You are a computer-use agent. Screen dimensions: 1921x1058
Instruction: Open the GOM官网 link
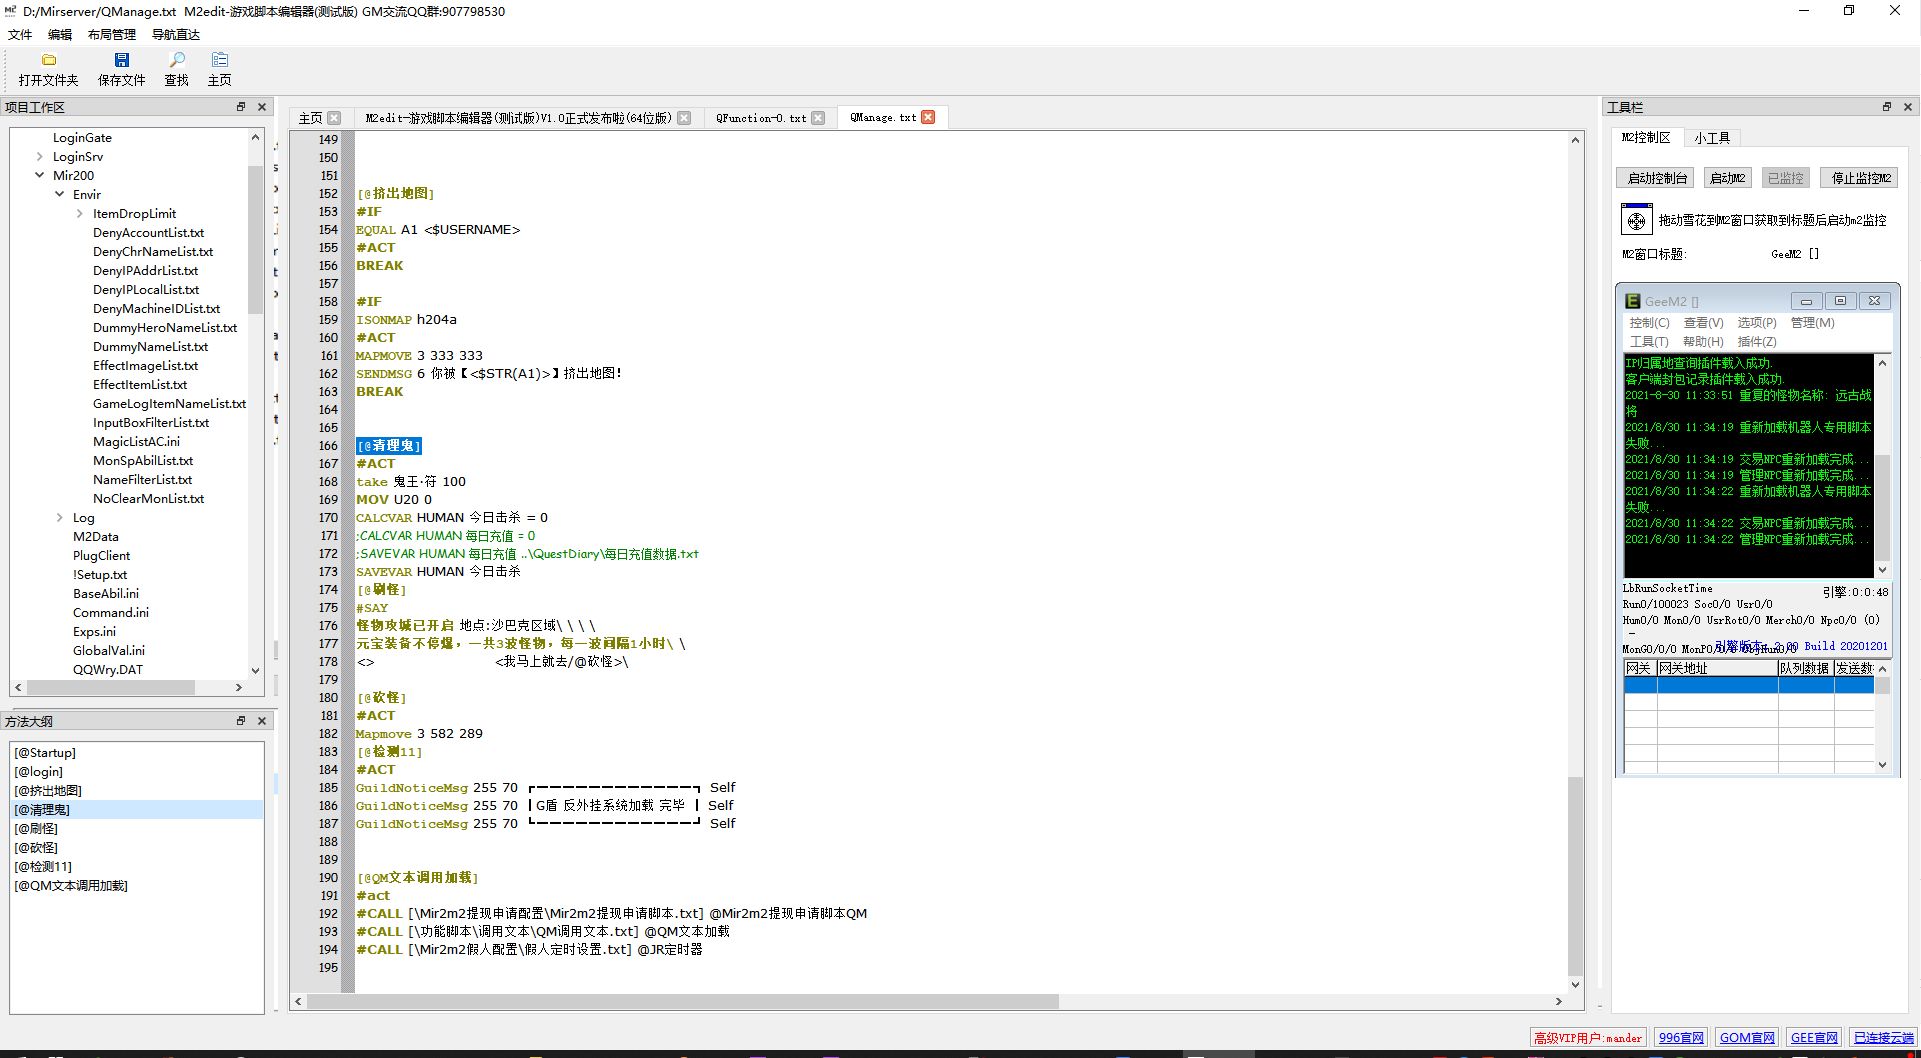1747,1038
